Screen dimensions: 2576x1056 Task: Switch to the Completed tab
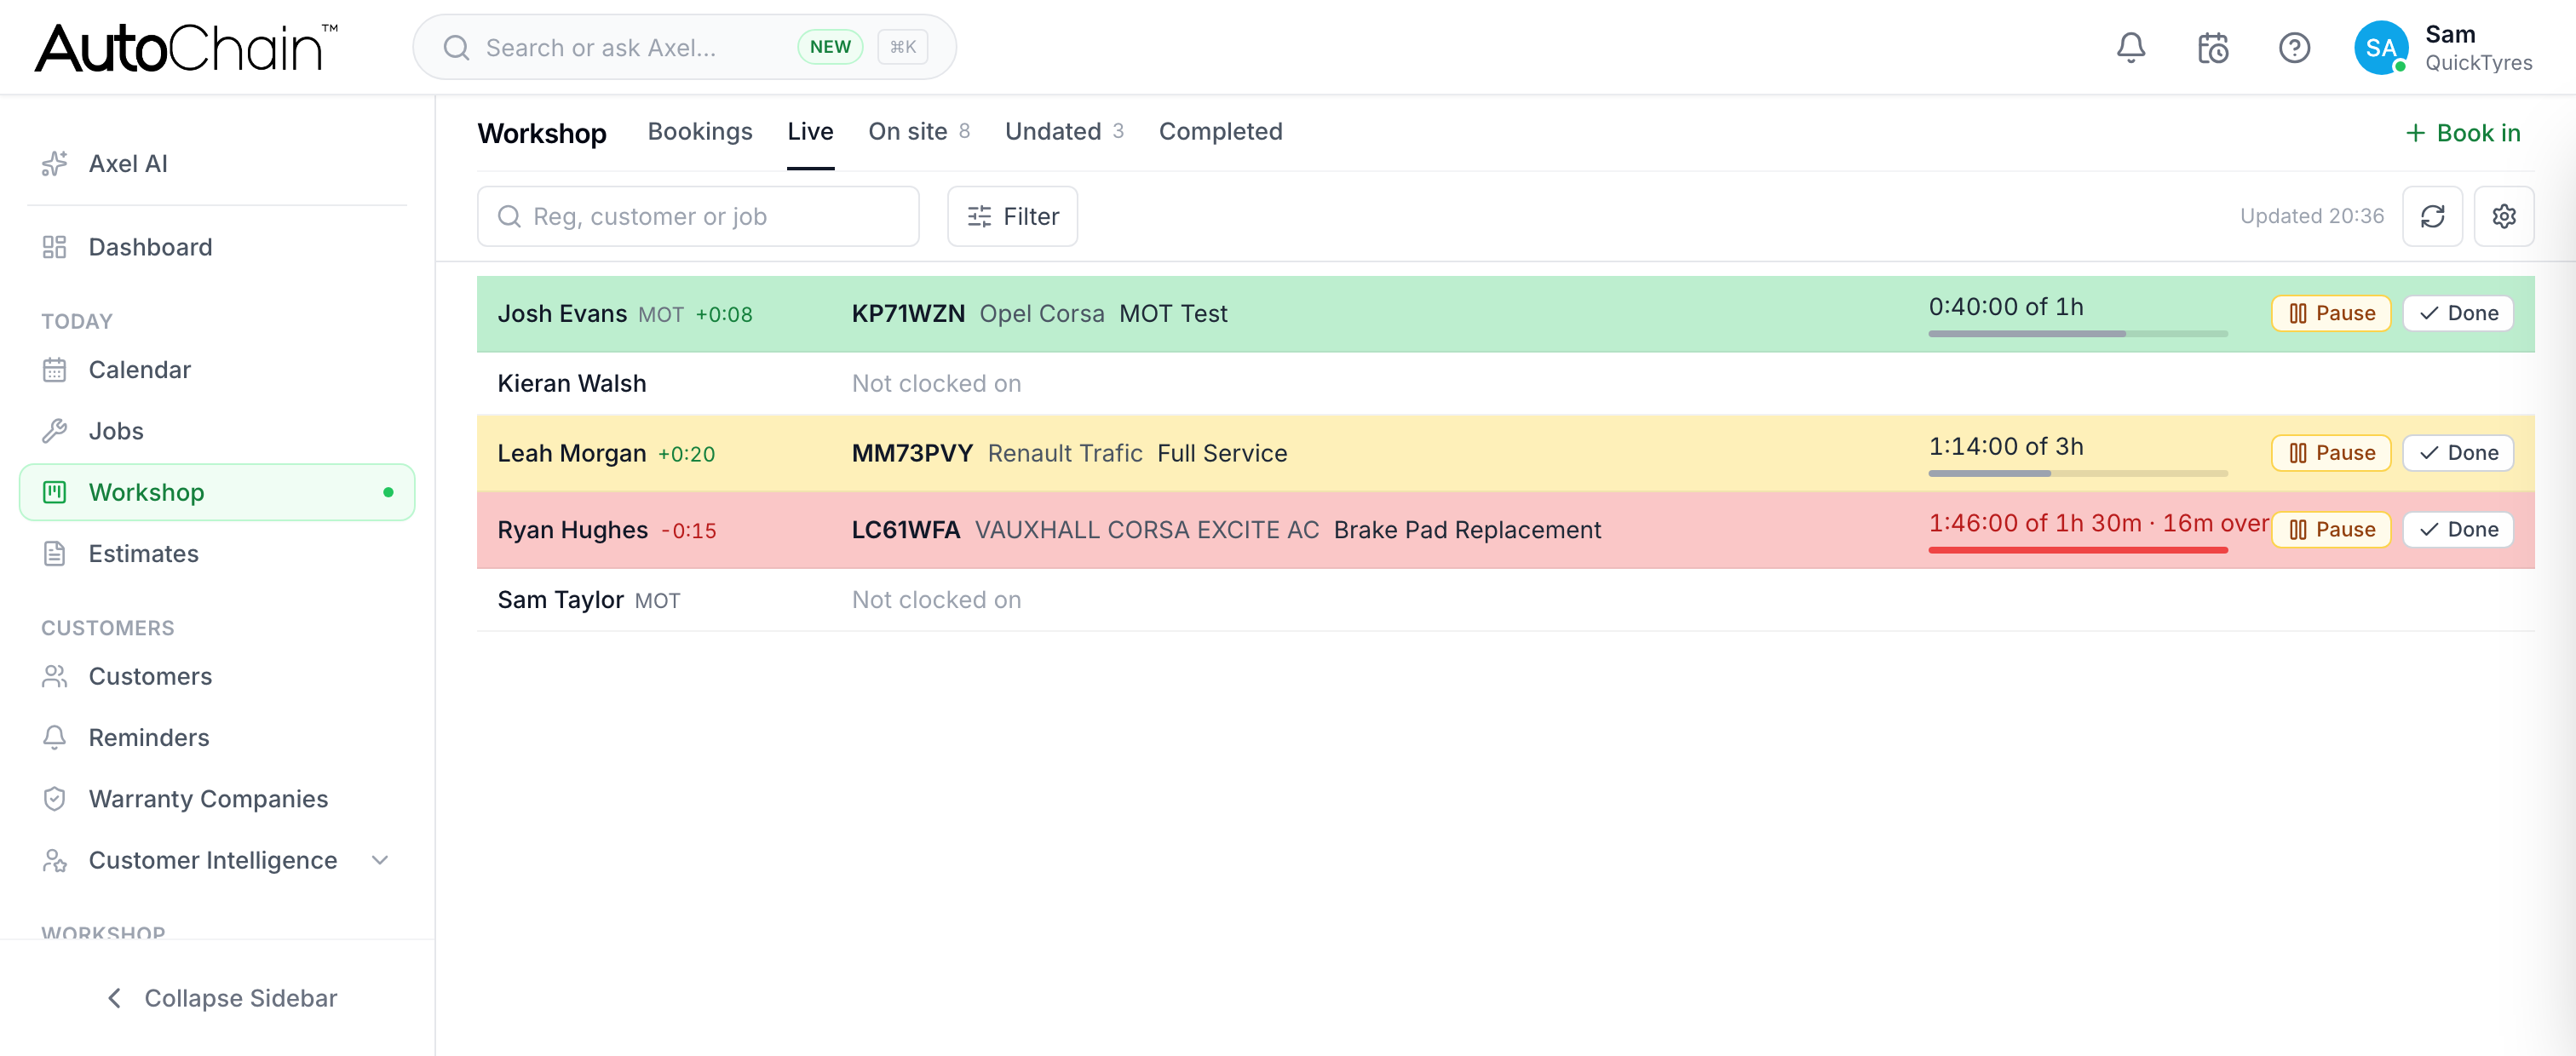pyautogui.click(x=1220, y=132)
